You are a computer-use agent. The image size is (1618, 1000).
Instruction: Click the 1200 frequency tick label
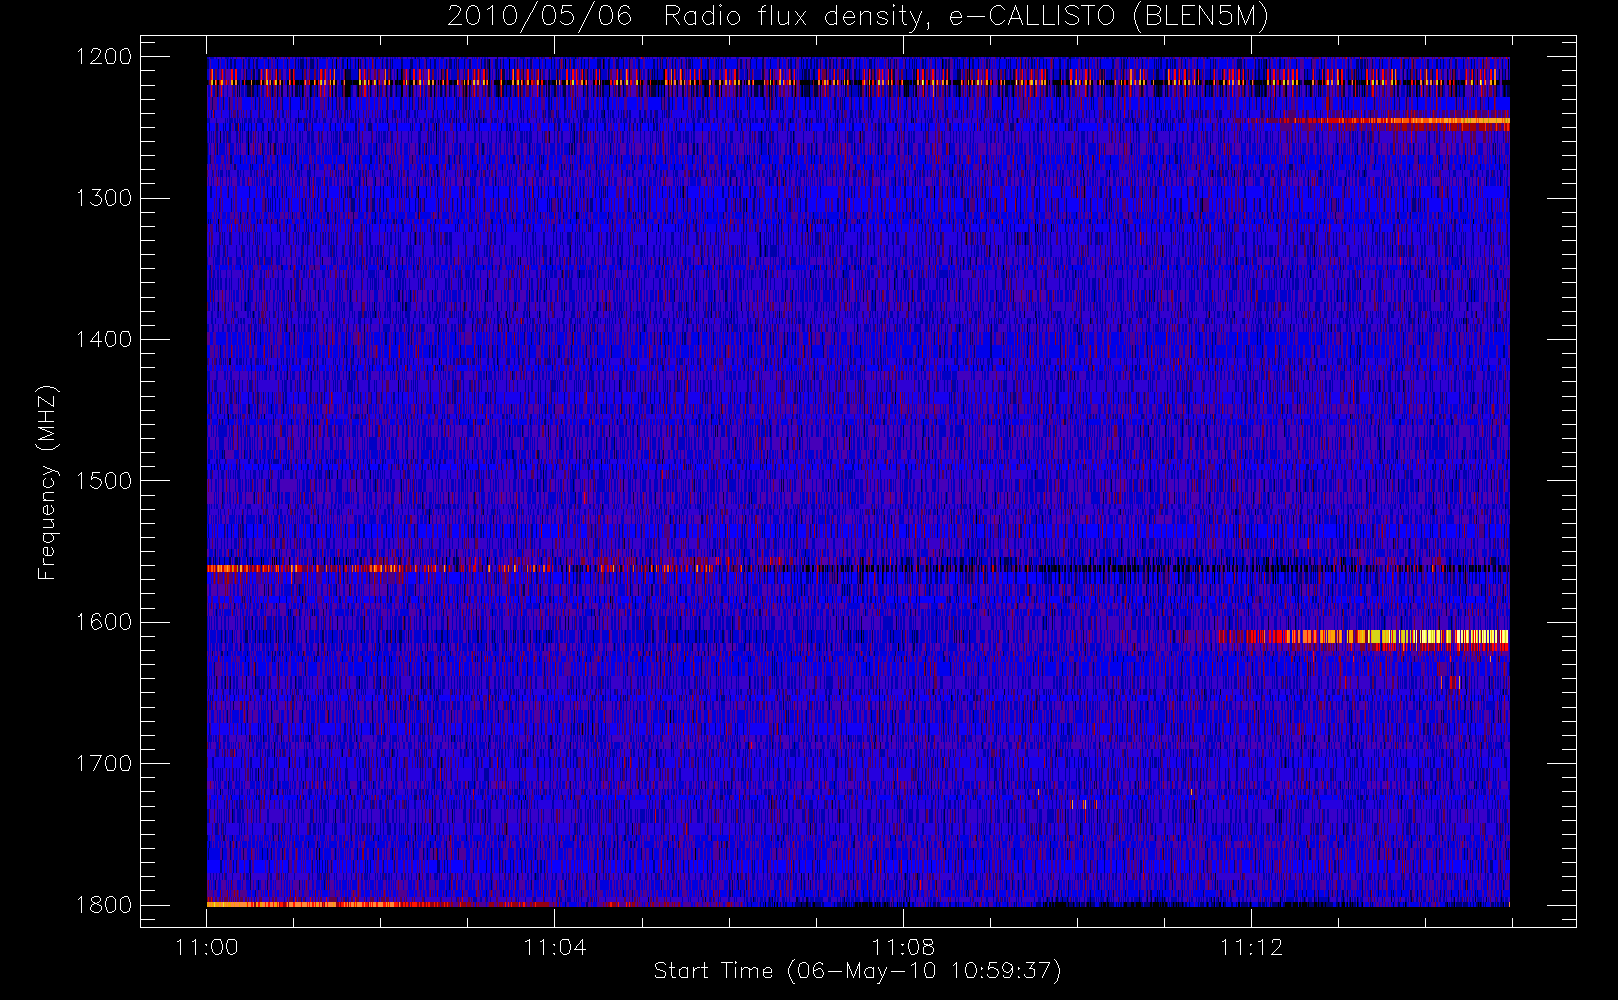tap(104, 57)
